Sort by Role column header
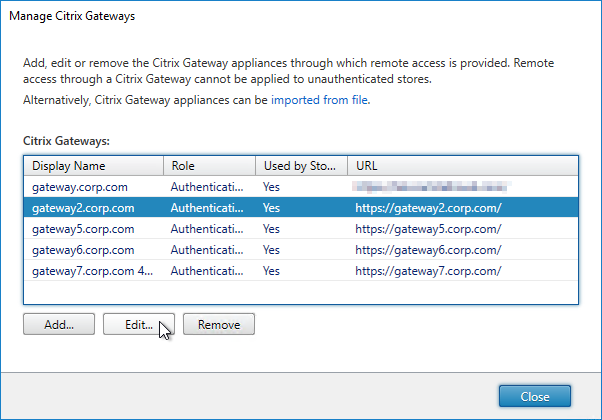 [x=210, y=166]
